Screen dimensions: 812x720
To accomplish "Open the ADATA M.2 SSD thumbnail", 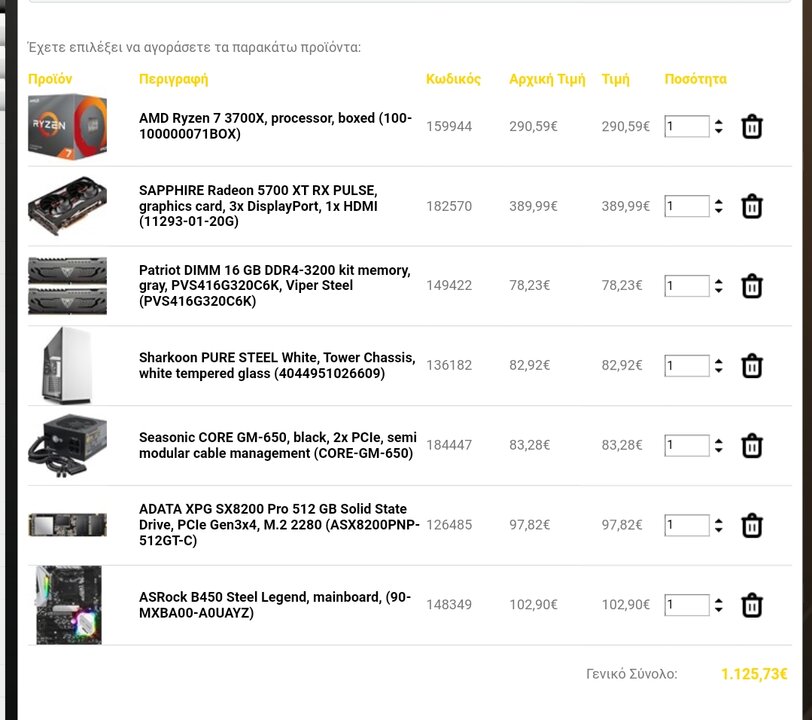I will 67,525.
